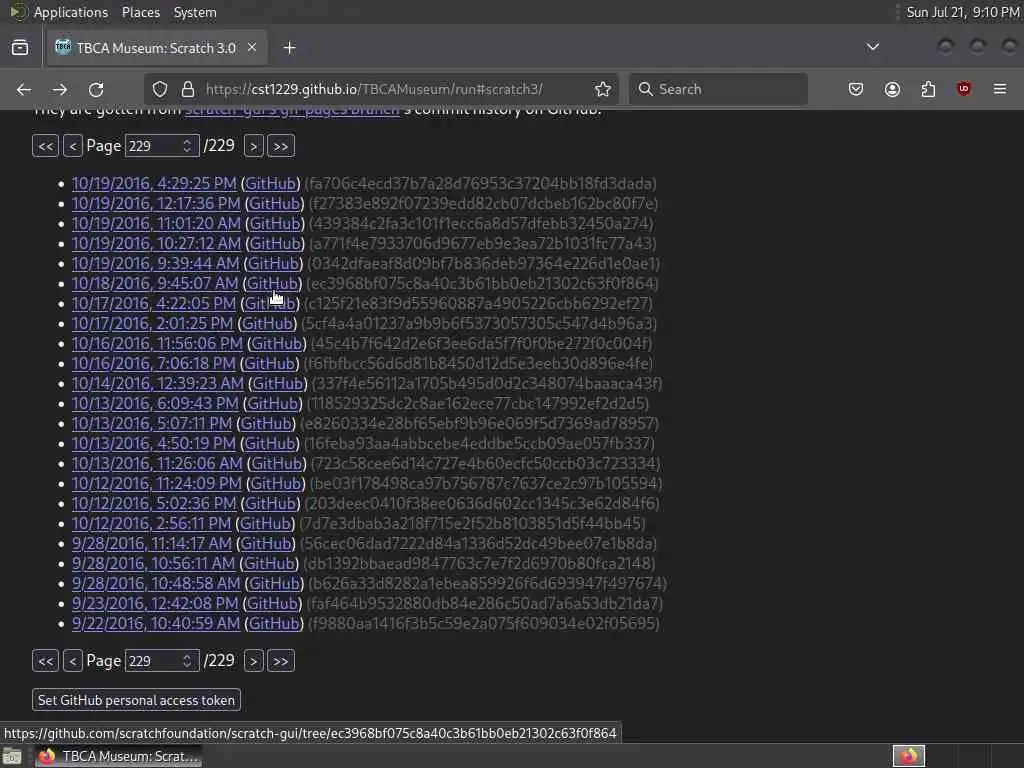The width and height of the screenshot is (1024, 768).
Task: Open the 10/12/2016, 2:56:11 PM build
Action: click(x=152, y=524)
